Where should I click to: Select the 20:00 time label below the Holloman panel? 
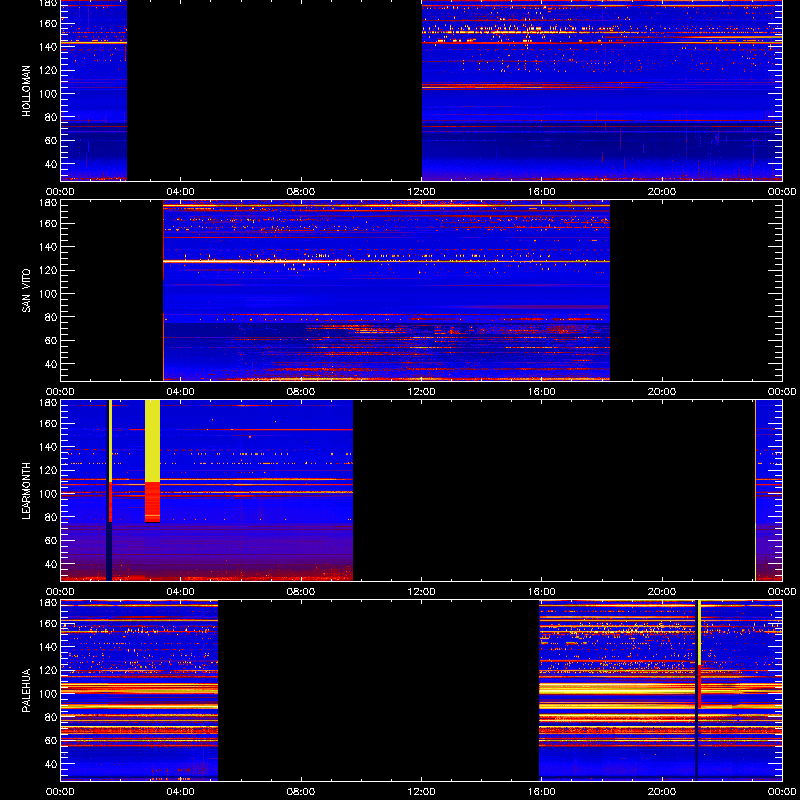tap(662, 192)
